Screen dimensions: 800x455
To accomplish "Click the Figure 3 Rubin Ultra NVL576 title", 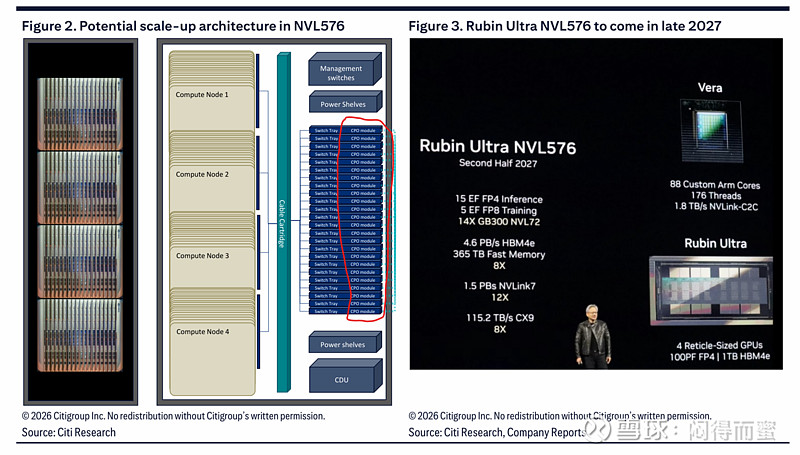I will point(565,26).
